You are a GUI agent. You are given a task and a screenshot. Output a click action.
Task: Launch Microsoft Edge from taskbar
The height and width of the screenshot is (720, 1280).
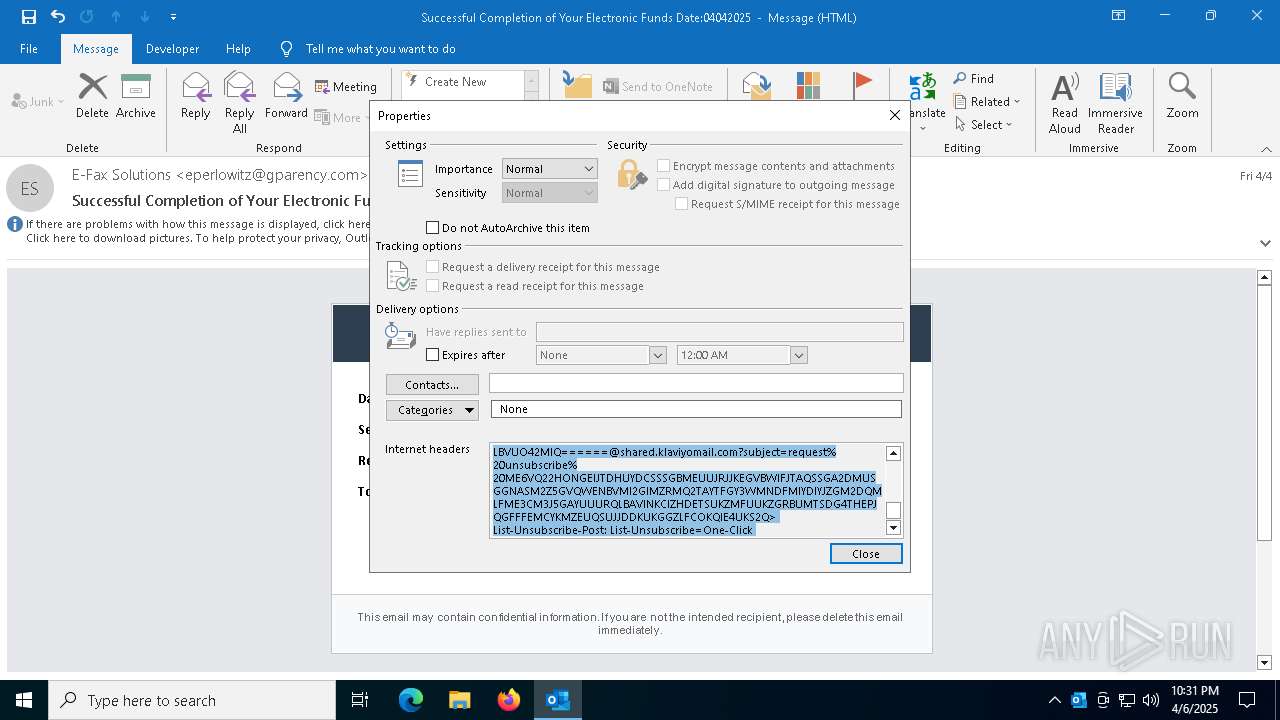411,700
